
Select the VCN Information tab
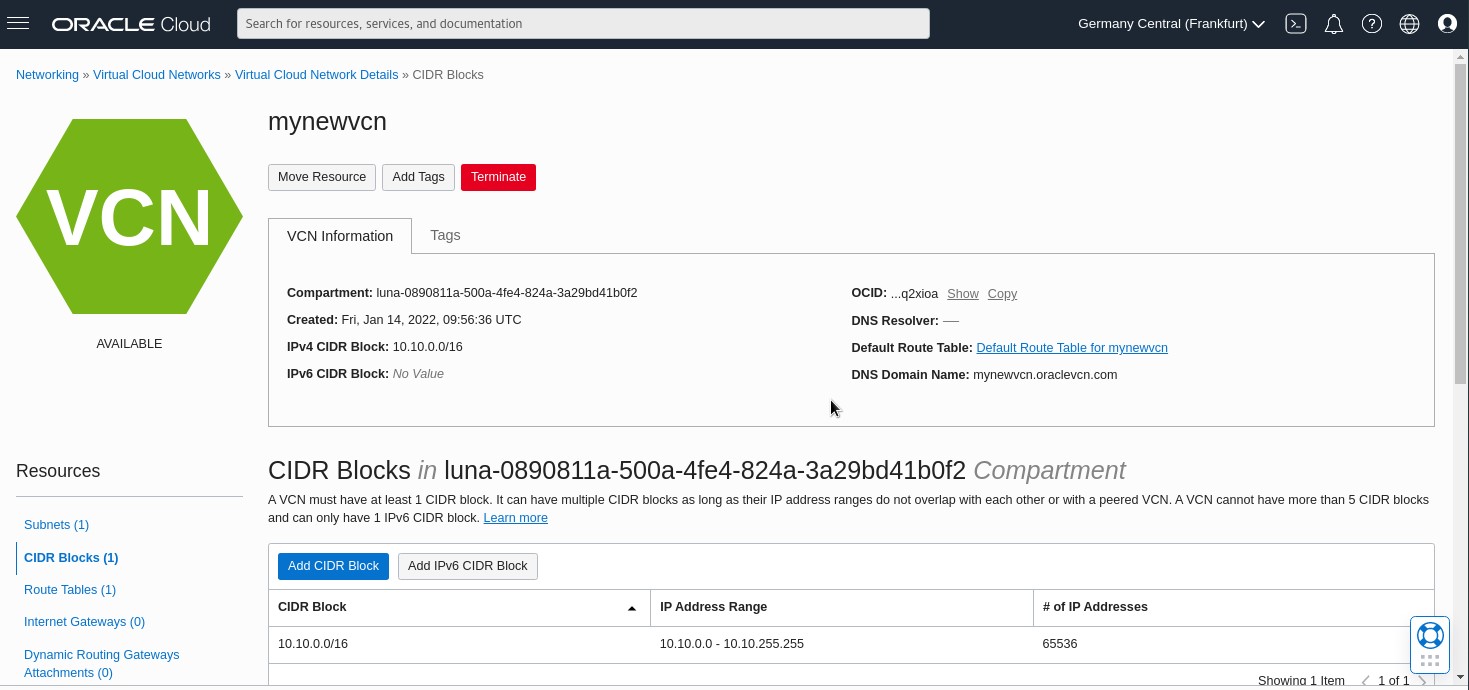340,236
